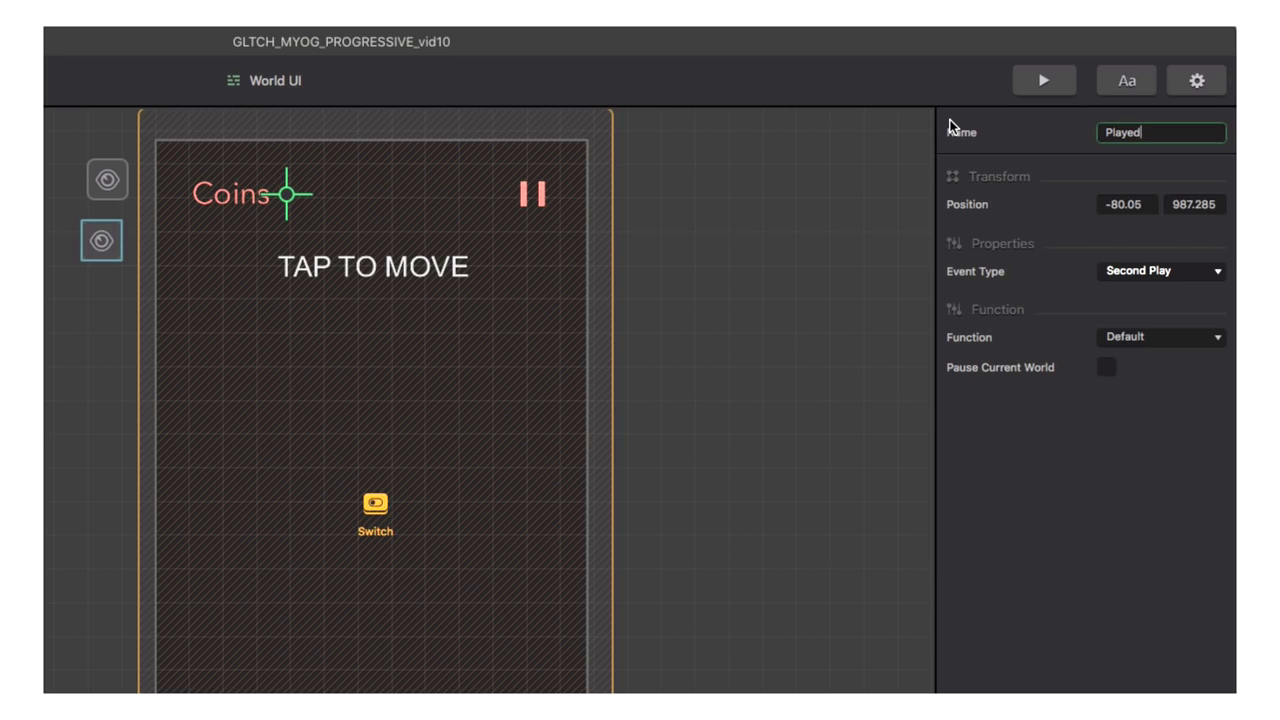
Task: Click the Properties section icon
Action: click(953, 244)
